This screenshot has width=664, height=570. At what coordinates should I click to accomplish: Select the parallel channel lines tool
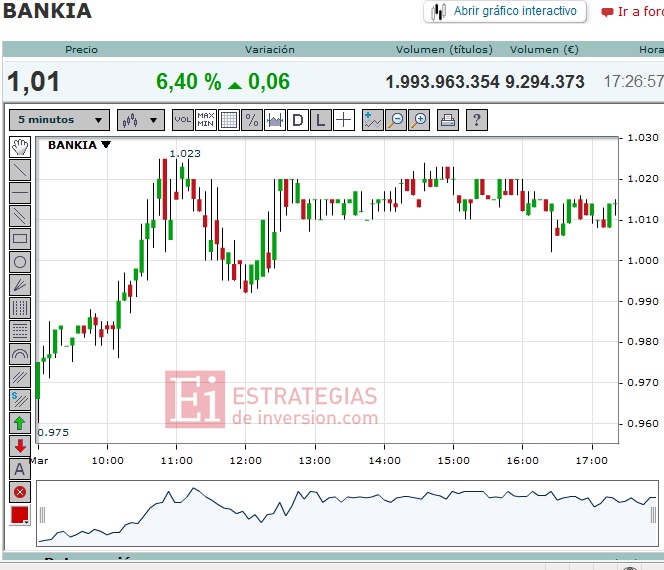click(20, 376)
